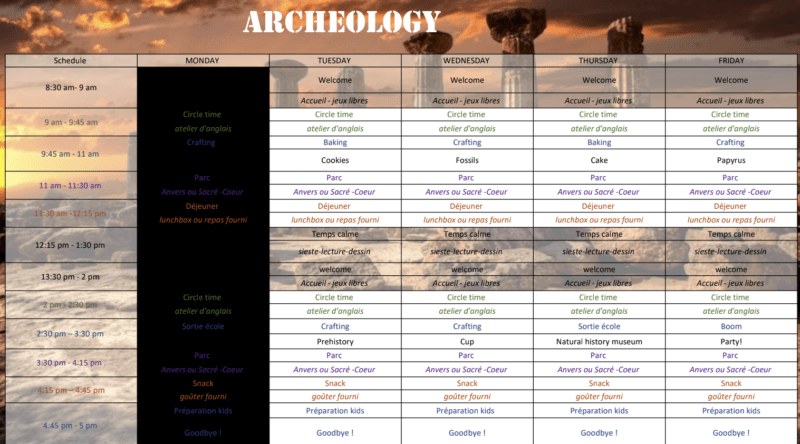Click Thursday's lunchbox ou repas fourni cell
The width and height of the screenshot is (800, 444).
[599, 220]
